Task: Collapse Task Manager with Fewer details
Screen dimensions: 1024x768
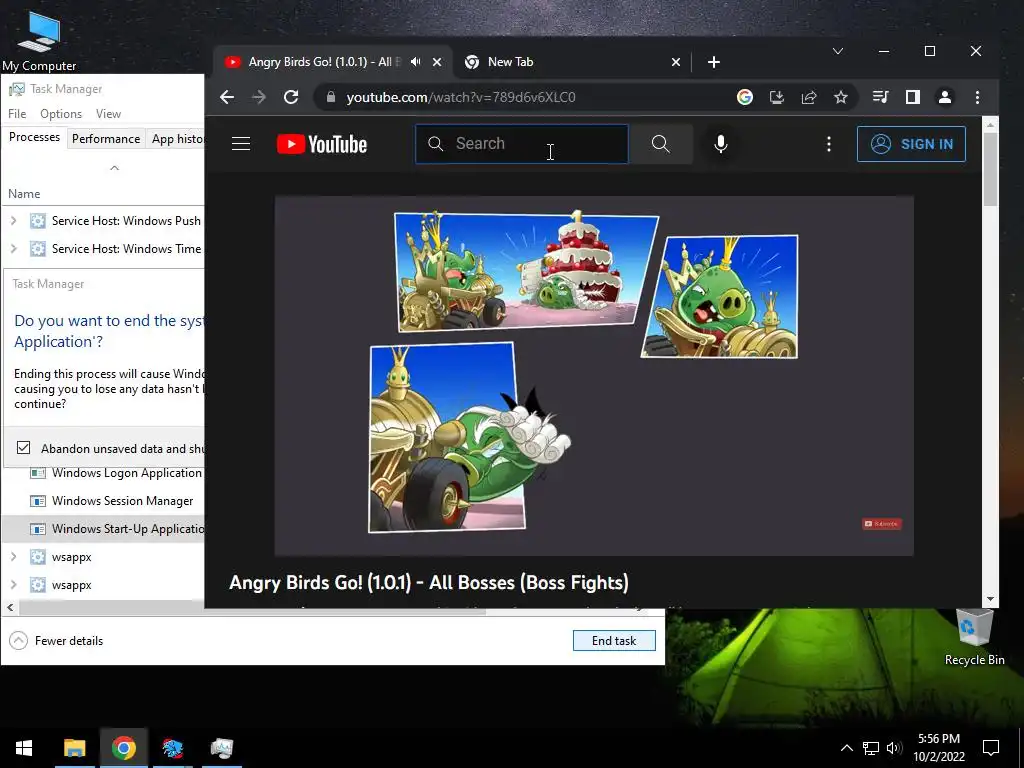Action: click(x=56, y=641)
